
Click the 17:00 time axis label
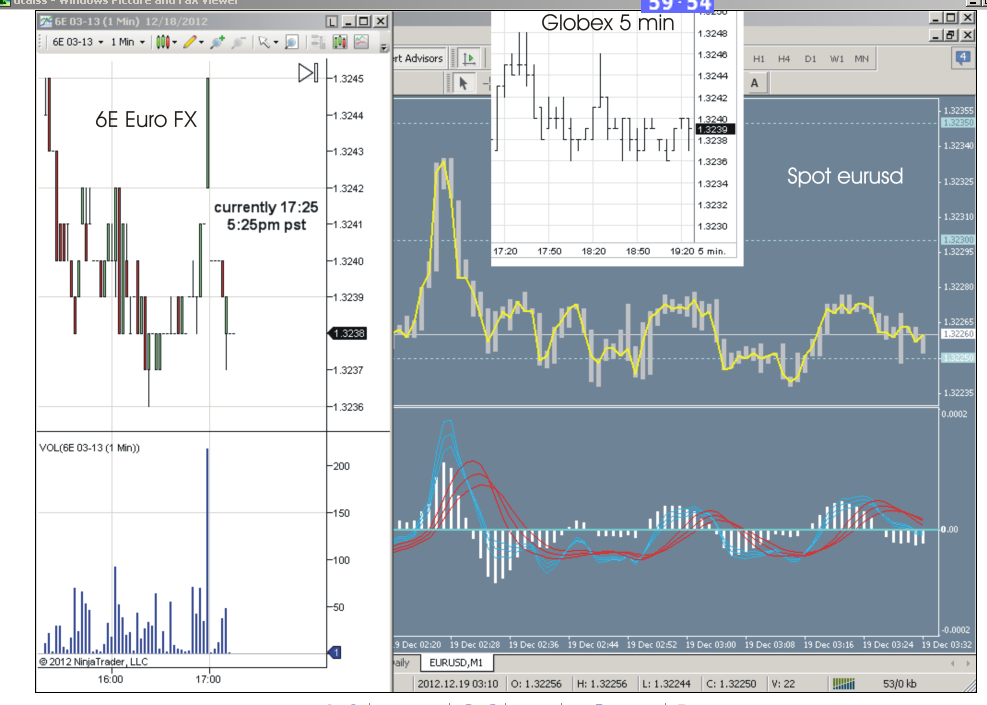point(208,680)
